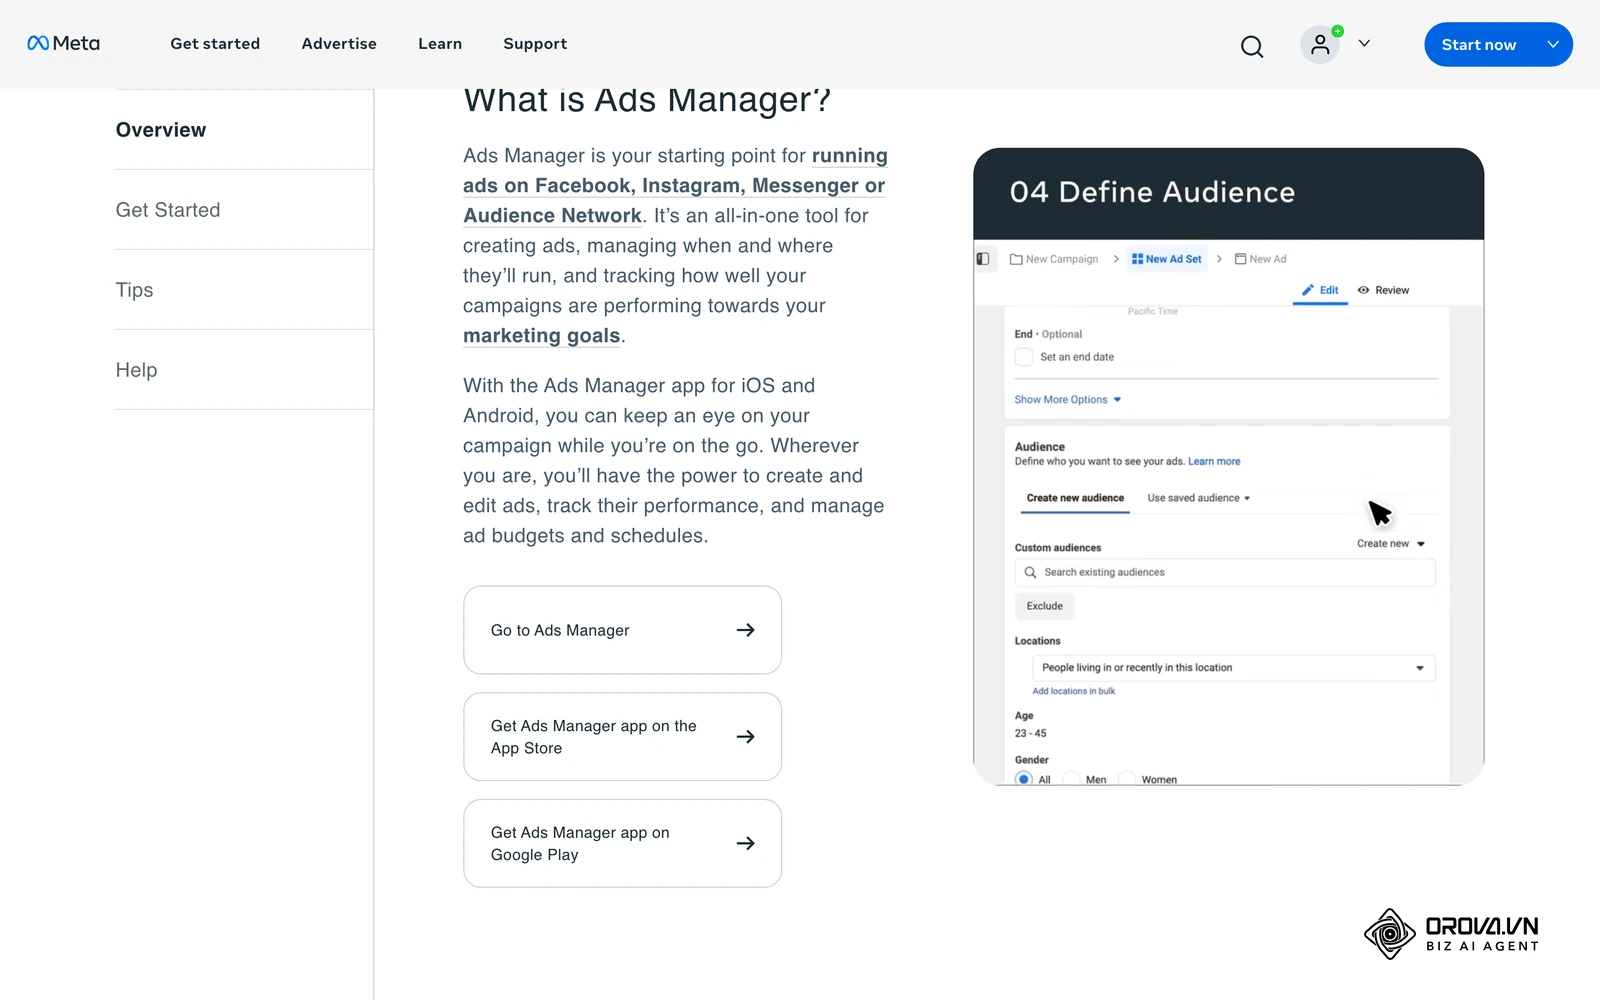Click the sidebar panel icon beside New Campaign

[983, 259]
